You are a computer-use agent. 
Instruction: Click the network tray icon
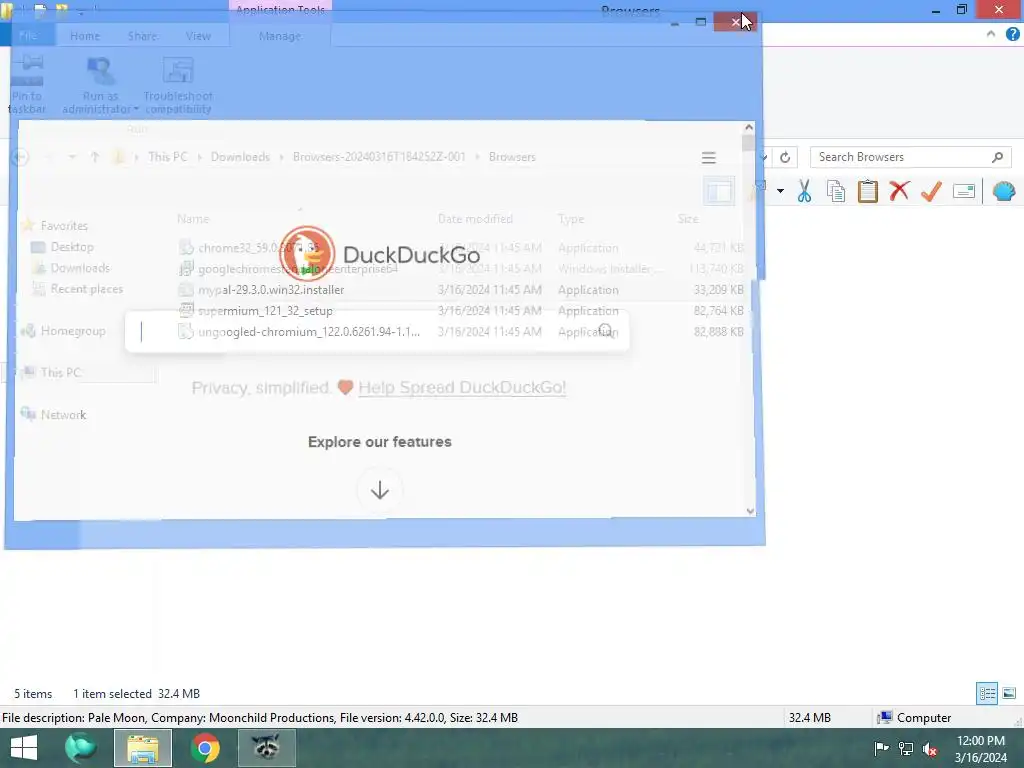[x=906, y=748]
